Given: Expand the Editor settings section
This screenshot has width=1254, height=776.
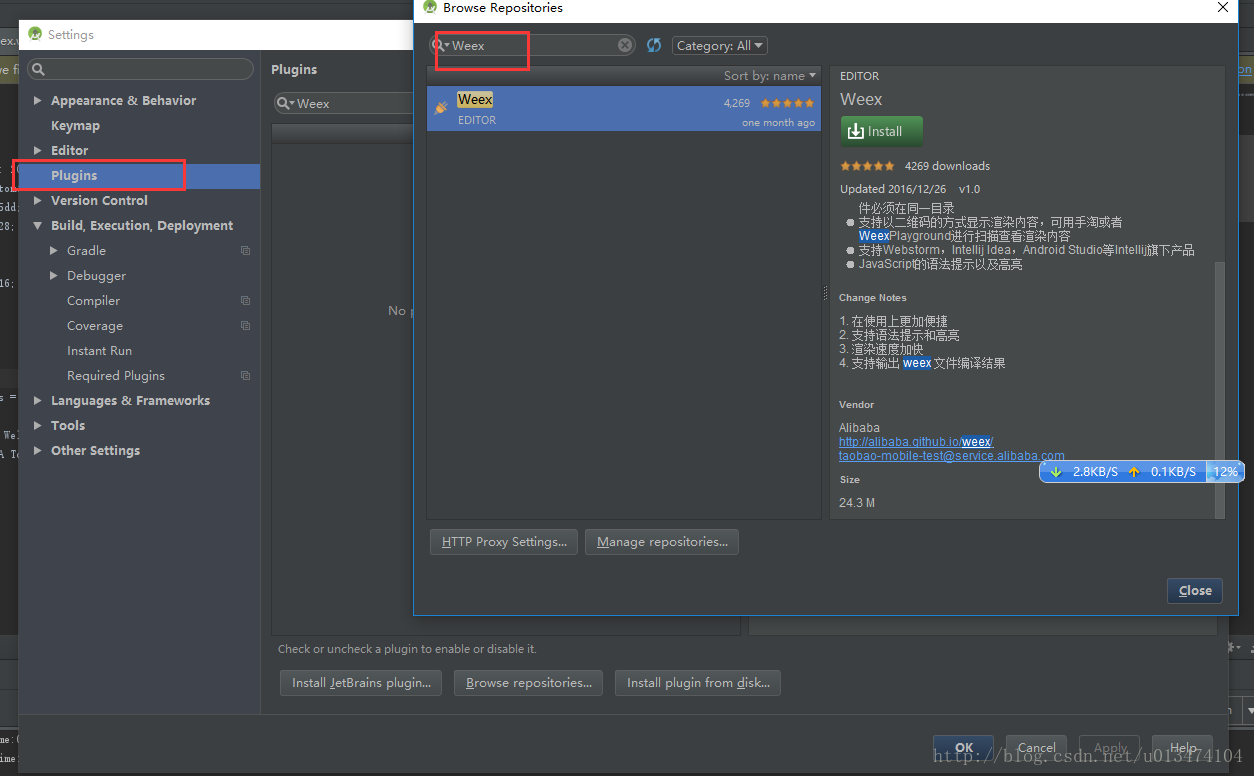Looking at the screenshot, I should tap(38, 151).
